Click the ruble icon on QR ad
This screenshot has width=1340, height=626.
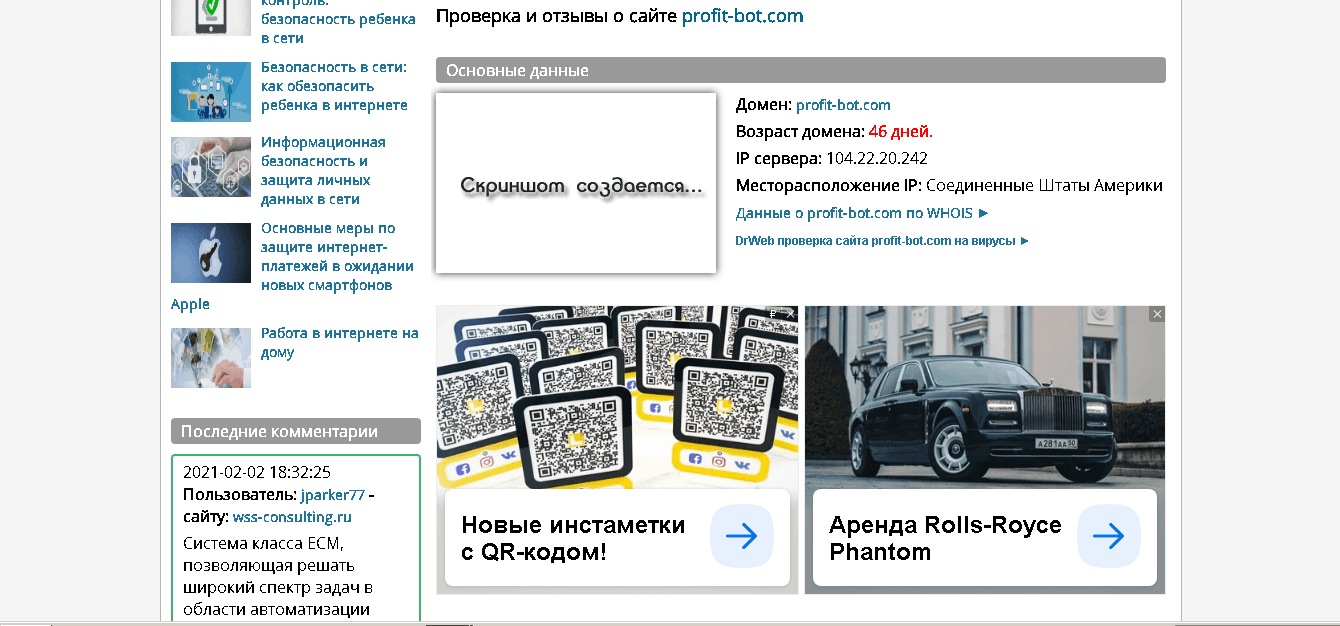[773, 314]
